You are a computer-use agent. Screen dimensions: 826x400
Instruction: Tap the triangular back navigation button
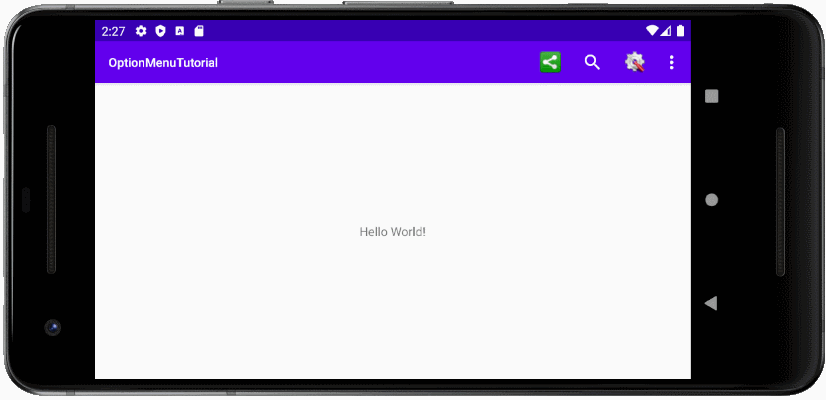point(711,303)
